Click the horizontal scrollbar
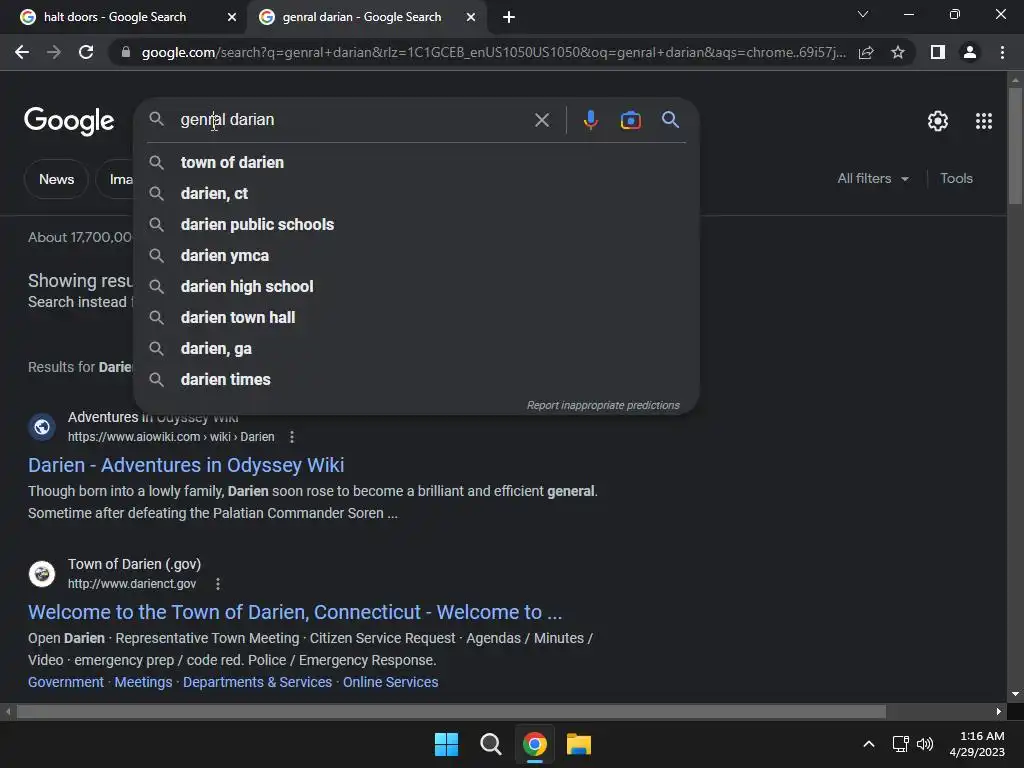This screenshot has width=1024, height=768. tap(451, 711)
